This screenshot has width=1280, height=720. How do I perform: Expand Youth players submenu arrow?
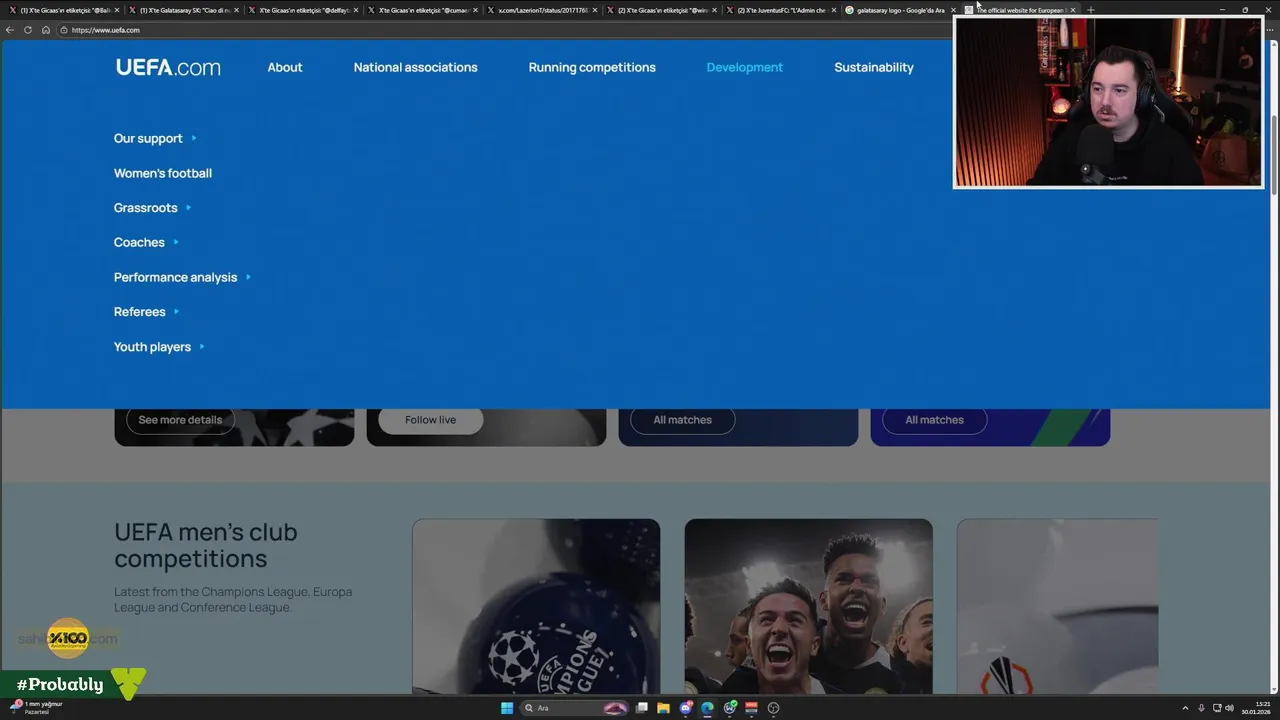pos(202,347)
